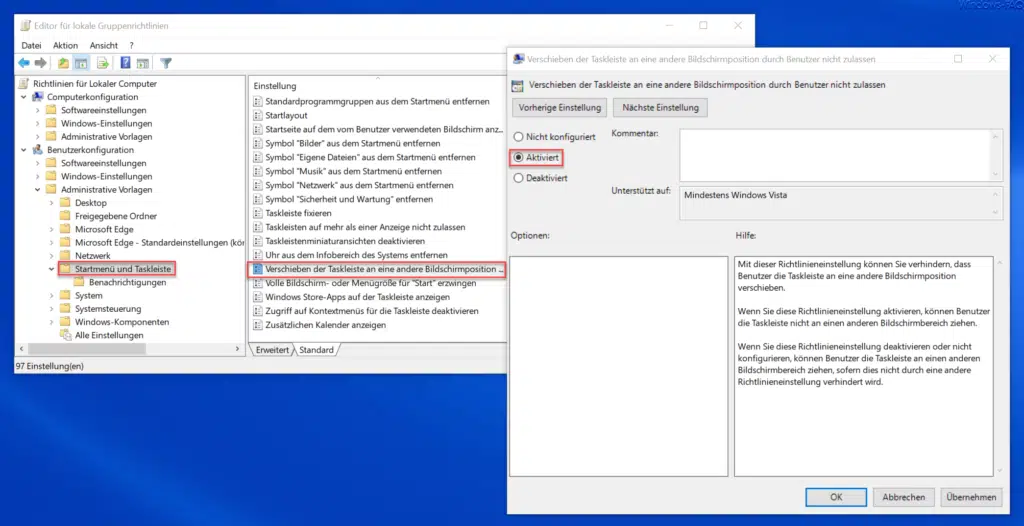Click the blue Back arrow in toolbar
Screen dimensions: 1024x526
coord(23,62)
